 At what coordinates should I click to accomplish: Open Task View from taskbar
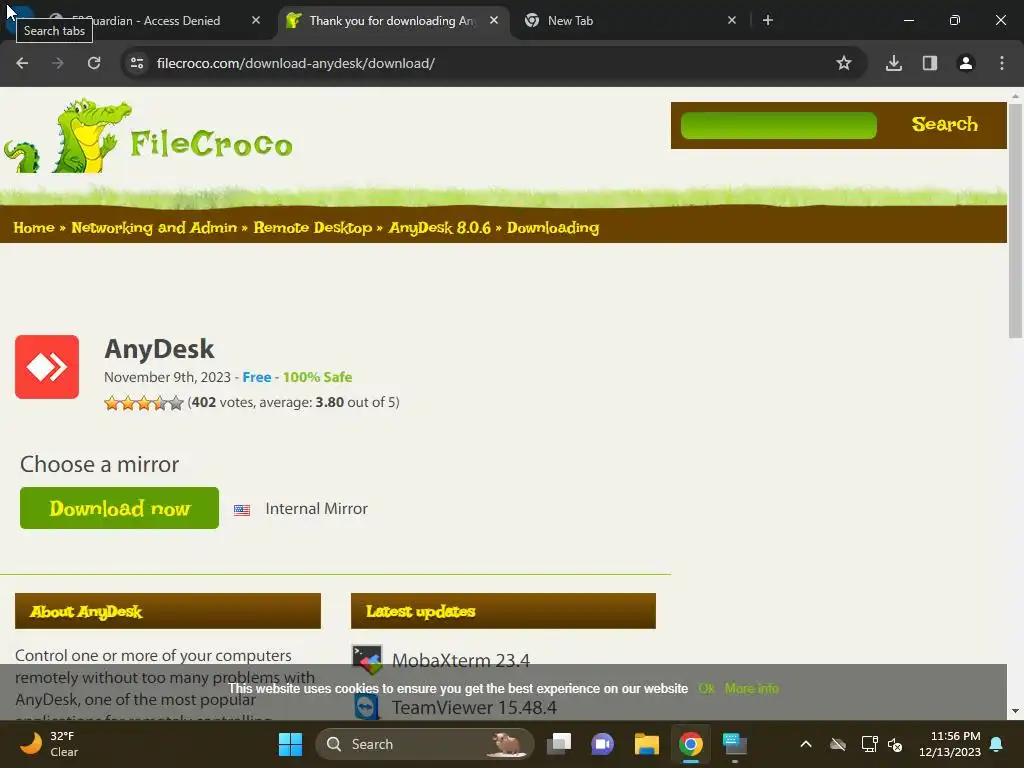pos(559,744)
